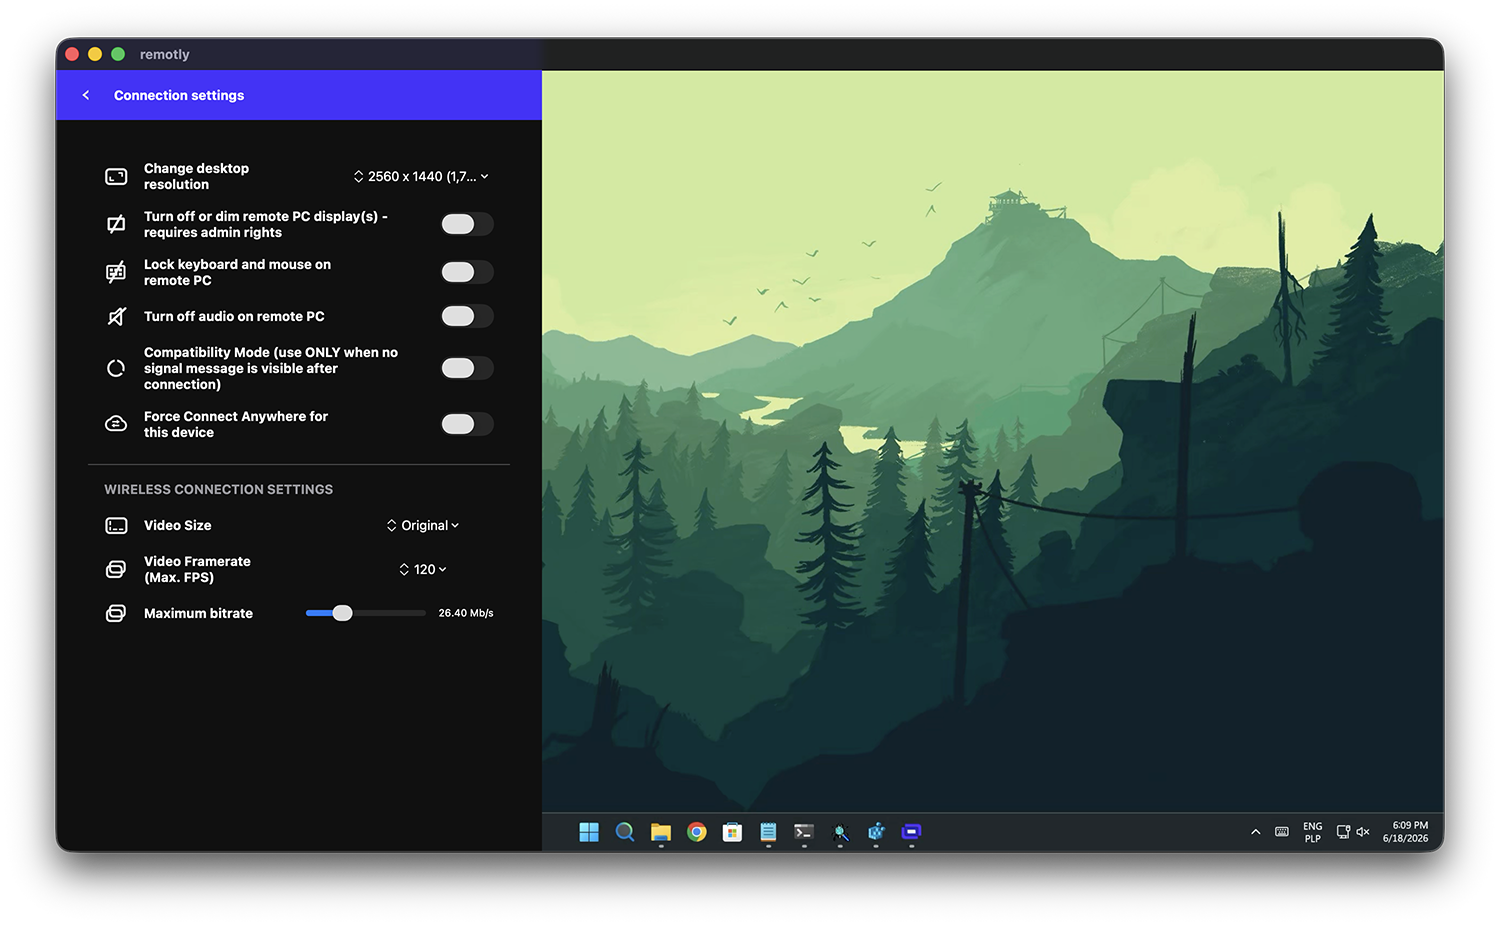Click the lock keyboard and mouse icon
Viewport: 1500px width, 926px height.
point(116,272)
